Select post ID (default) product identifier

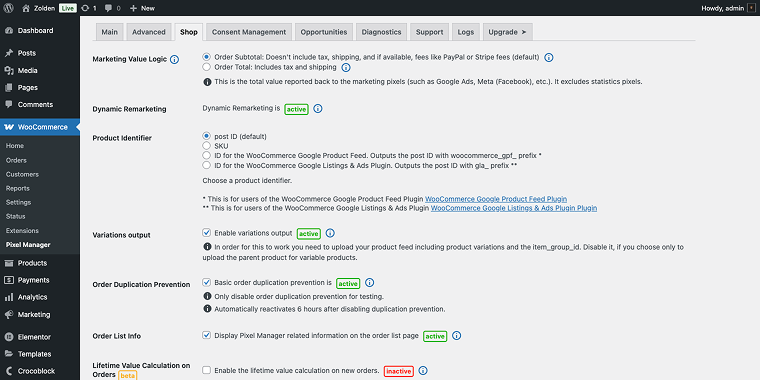coord(207,136)
